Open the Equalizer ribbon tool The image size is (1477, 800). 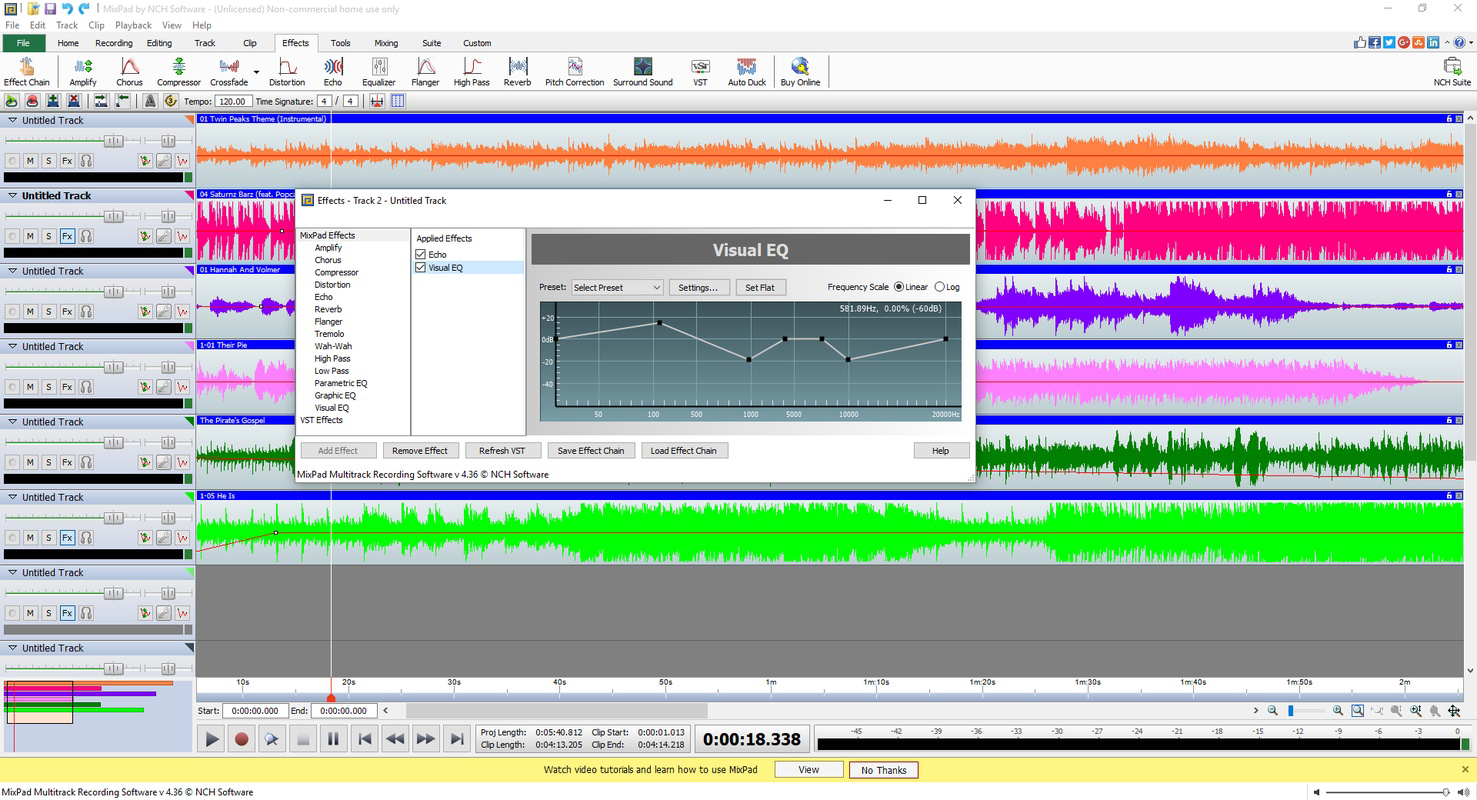point(378,71)
